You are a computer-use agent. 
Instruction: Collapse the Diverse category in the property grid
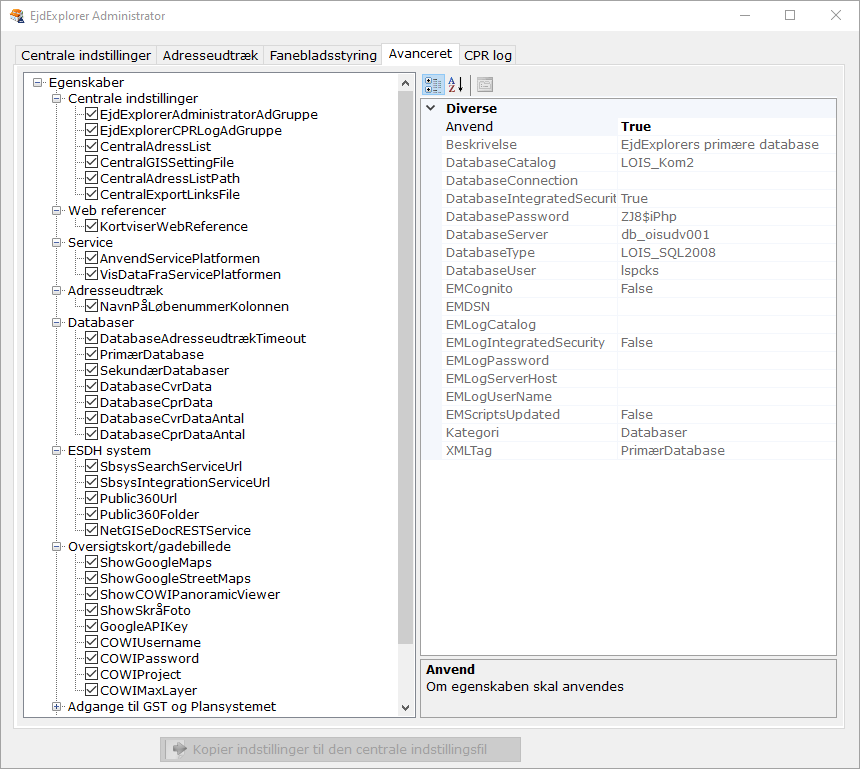click(x=432, y=108)
